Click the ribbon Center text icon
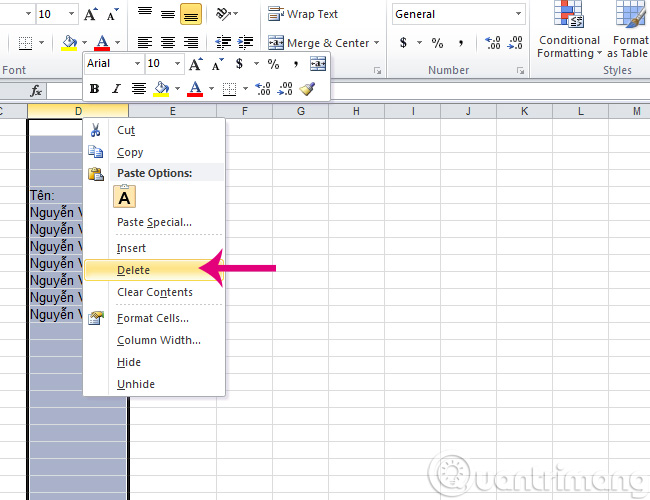650x500 pixels. point(168,42)
